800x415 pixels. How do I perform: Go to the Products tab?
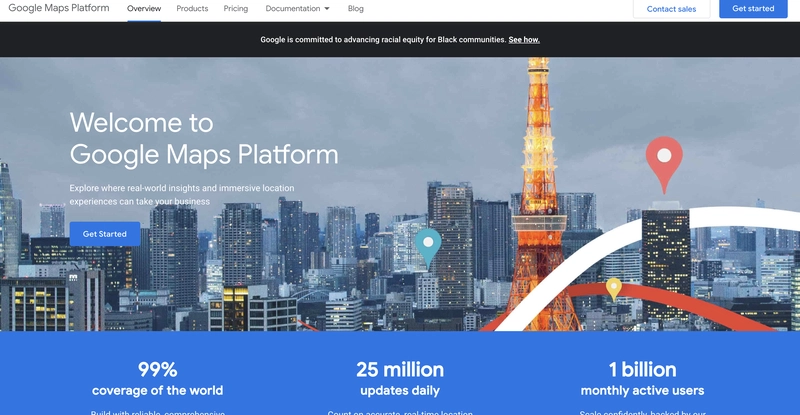coord(192,9)
